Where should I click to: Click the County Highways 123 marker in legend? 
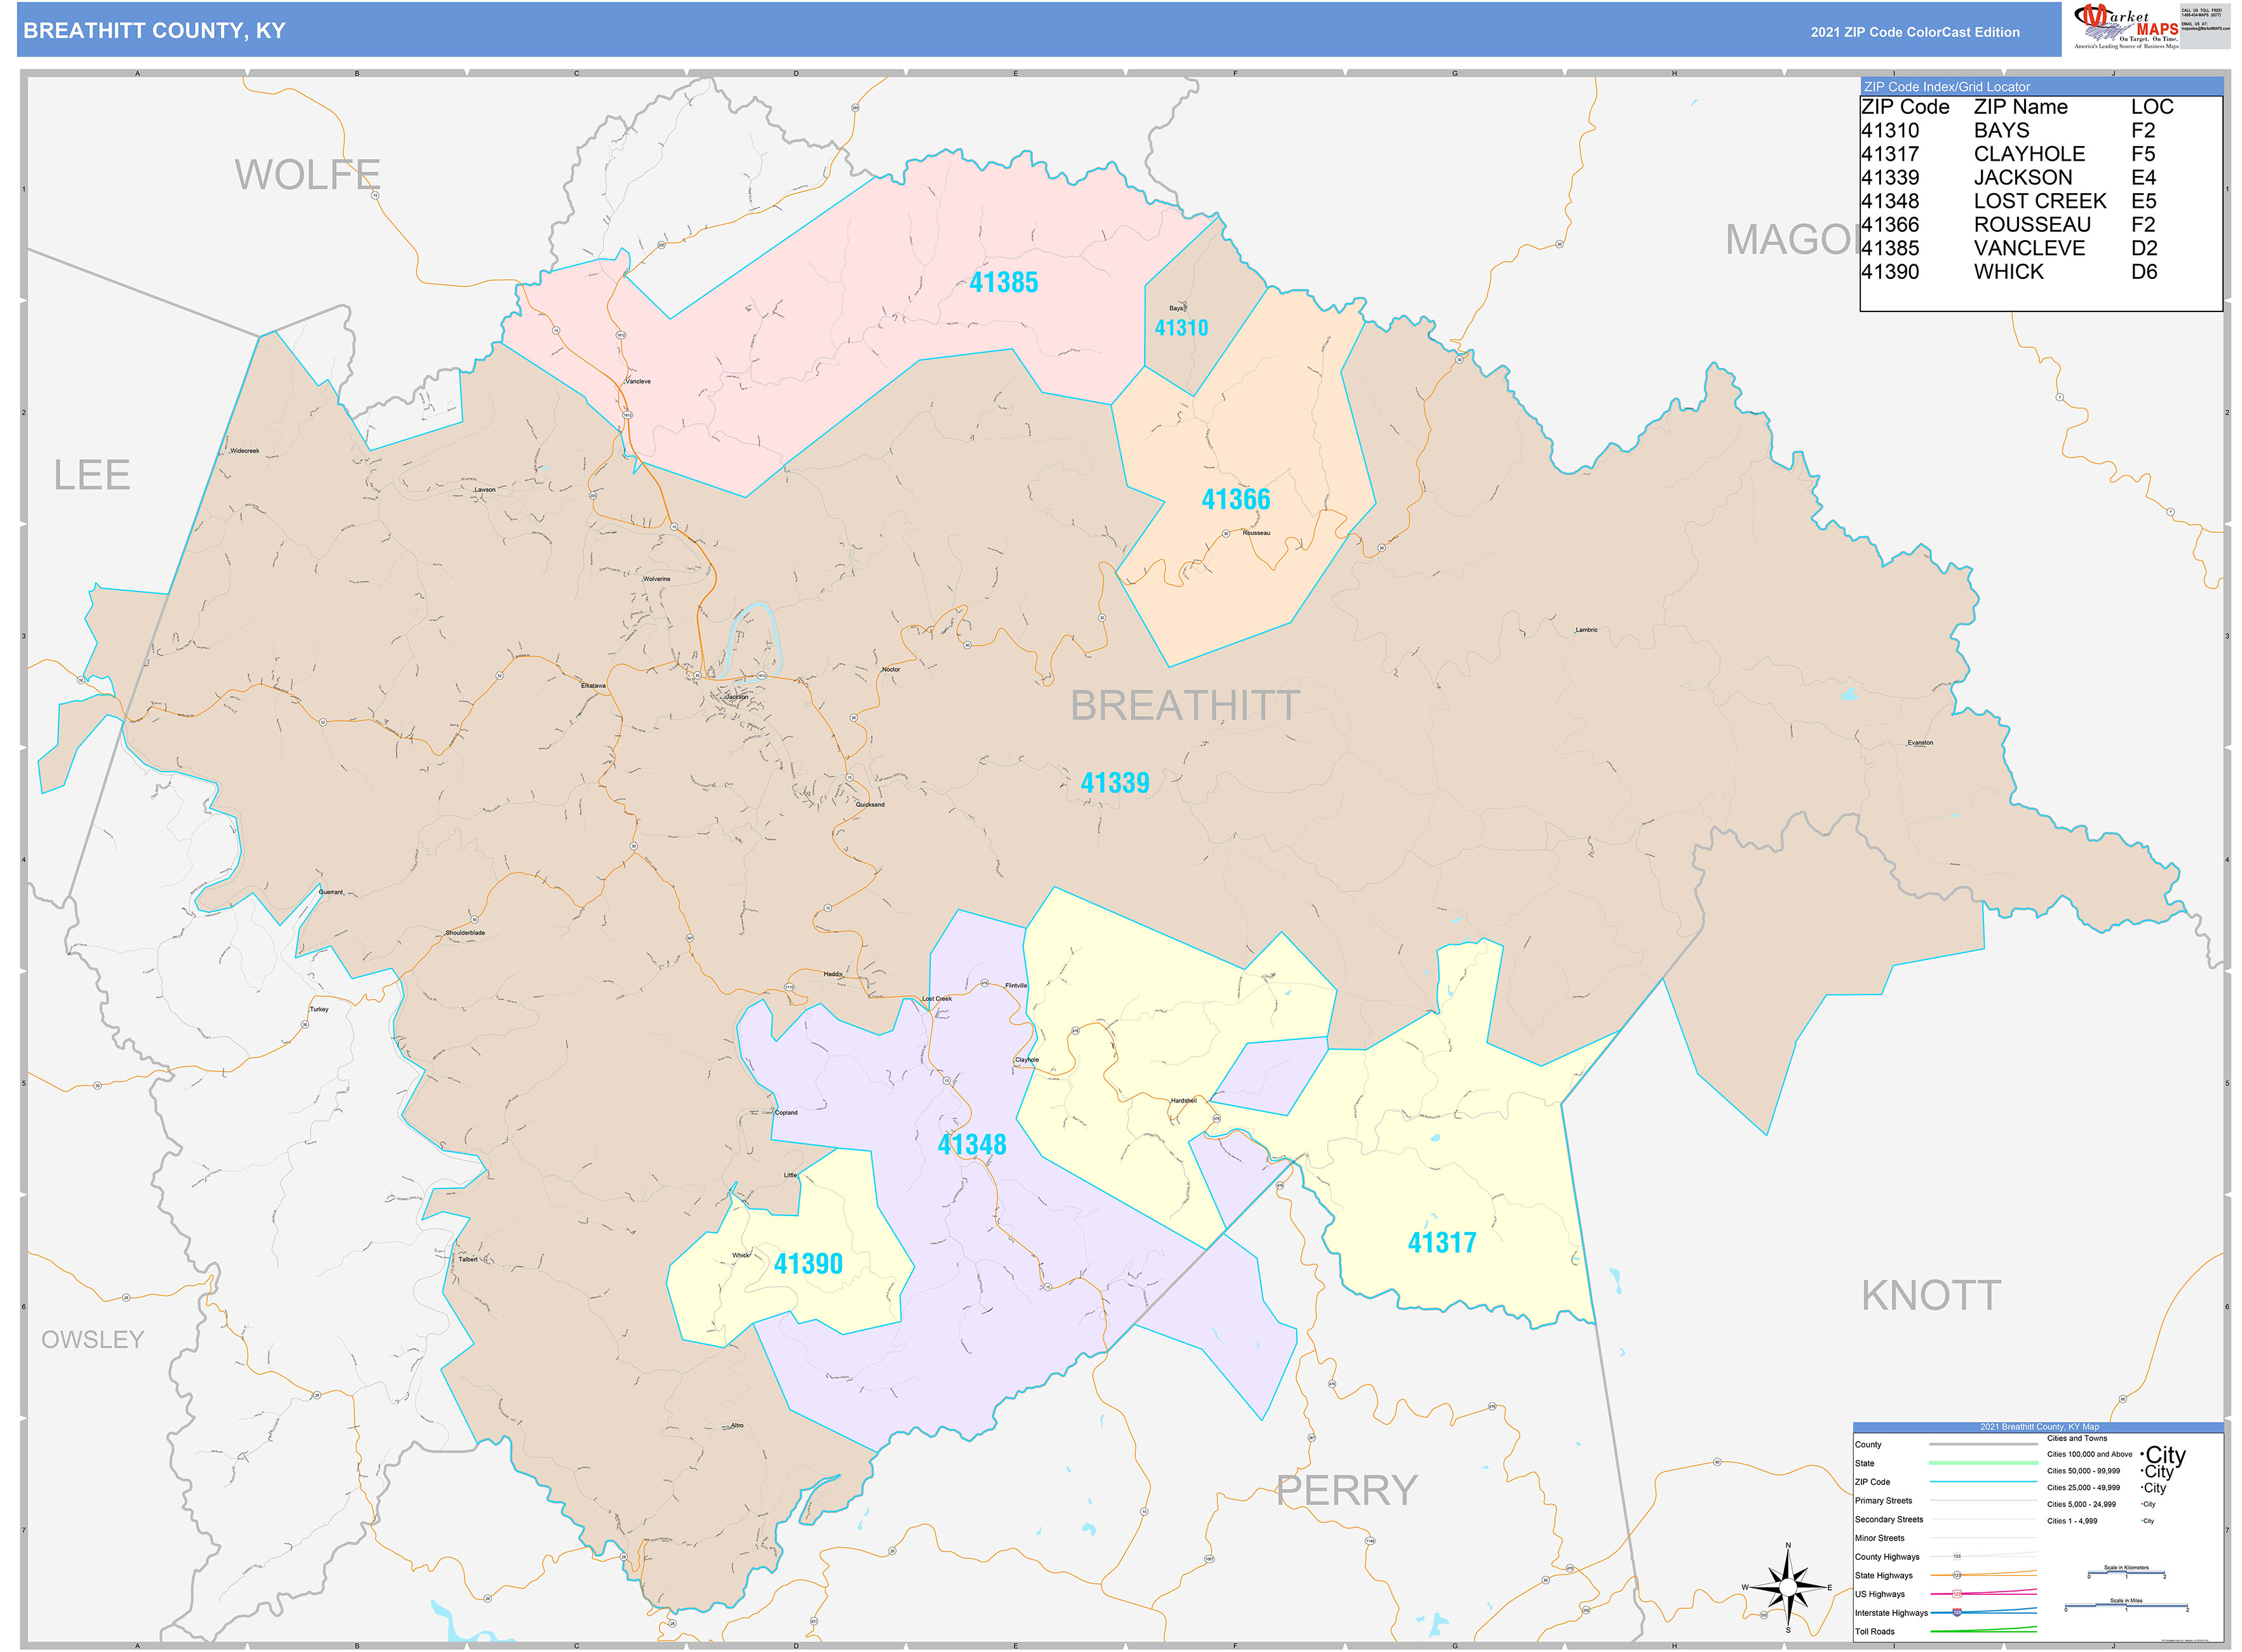[1956, 1556]
